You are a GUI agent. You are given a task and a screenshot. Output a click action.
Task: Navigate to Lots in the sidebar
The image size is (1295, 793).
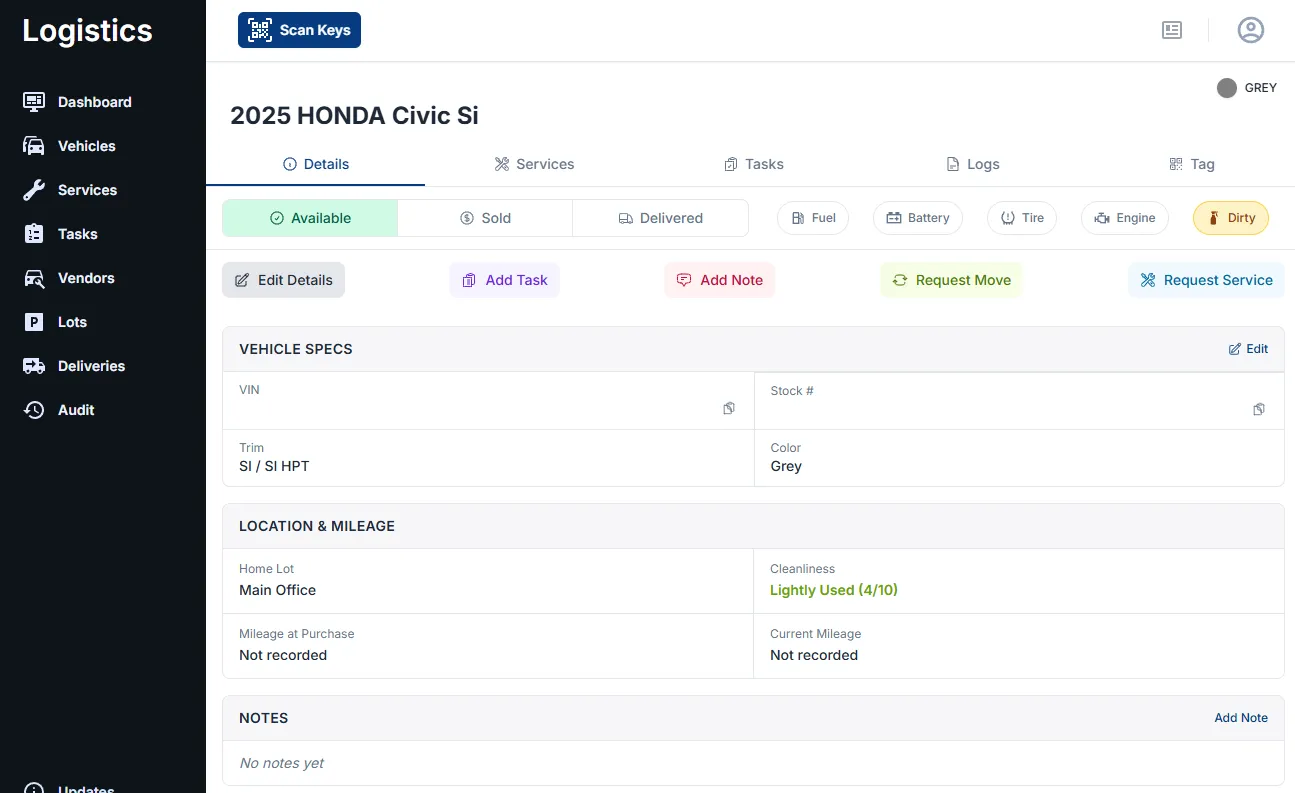[55, 322]
